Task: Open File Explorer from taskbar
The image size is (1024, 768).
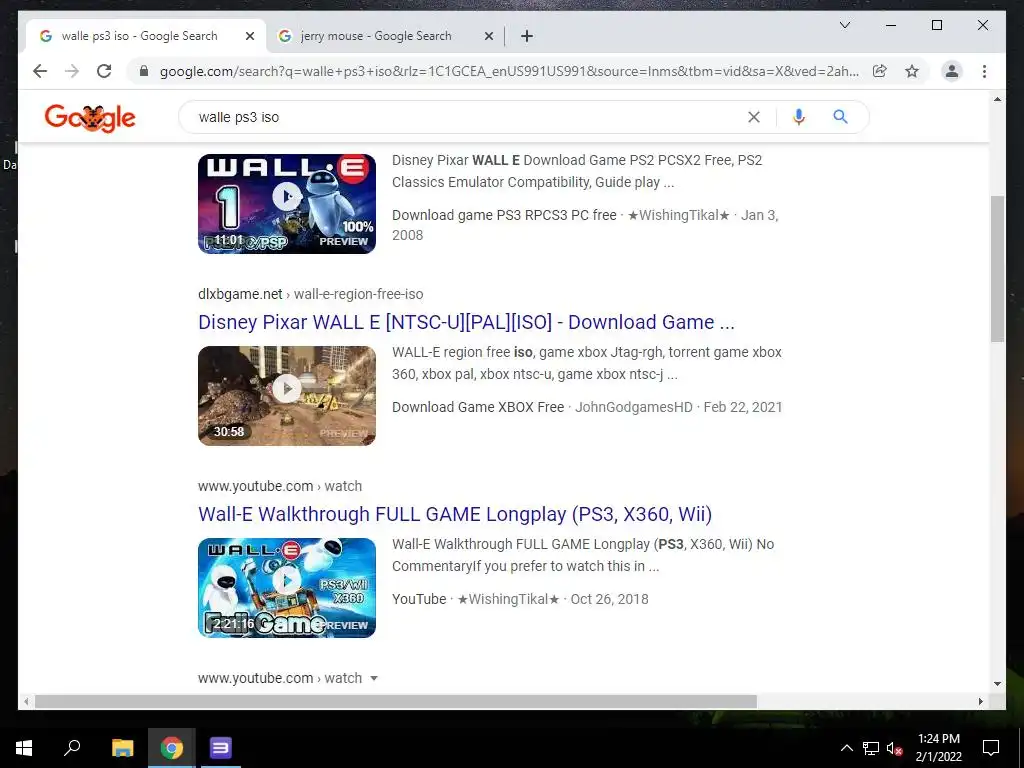Action: pos(122,748)
